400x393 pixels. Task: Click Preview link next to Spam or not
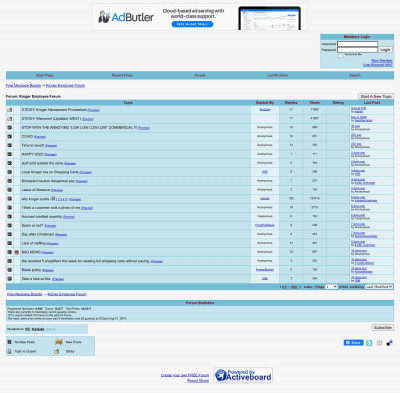point(50,226)
